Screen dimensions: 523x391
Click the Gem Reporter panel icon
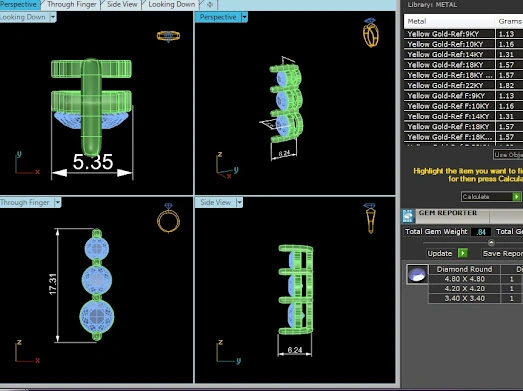408,216
